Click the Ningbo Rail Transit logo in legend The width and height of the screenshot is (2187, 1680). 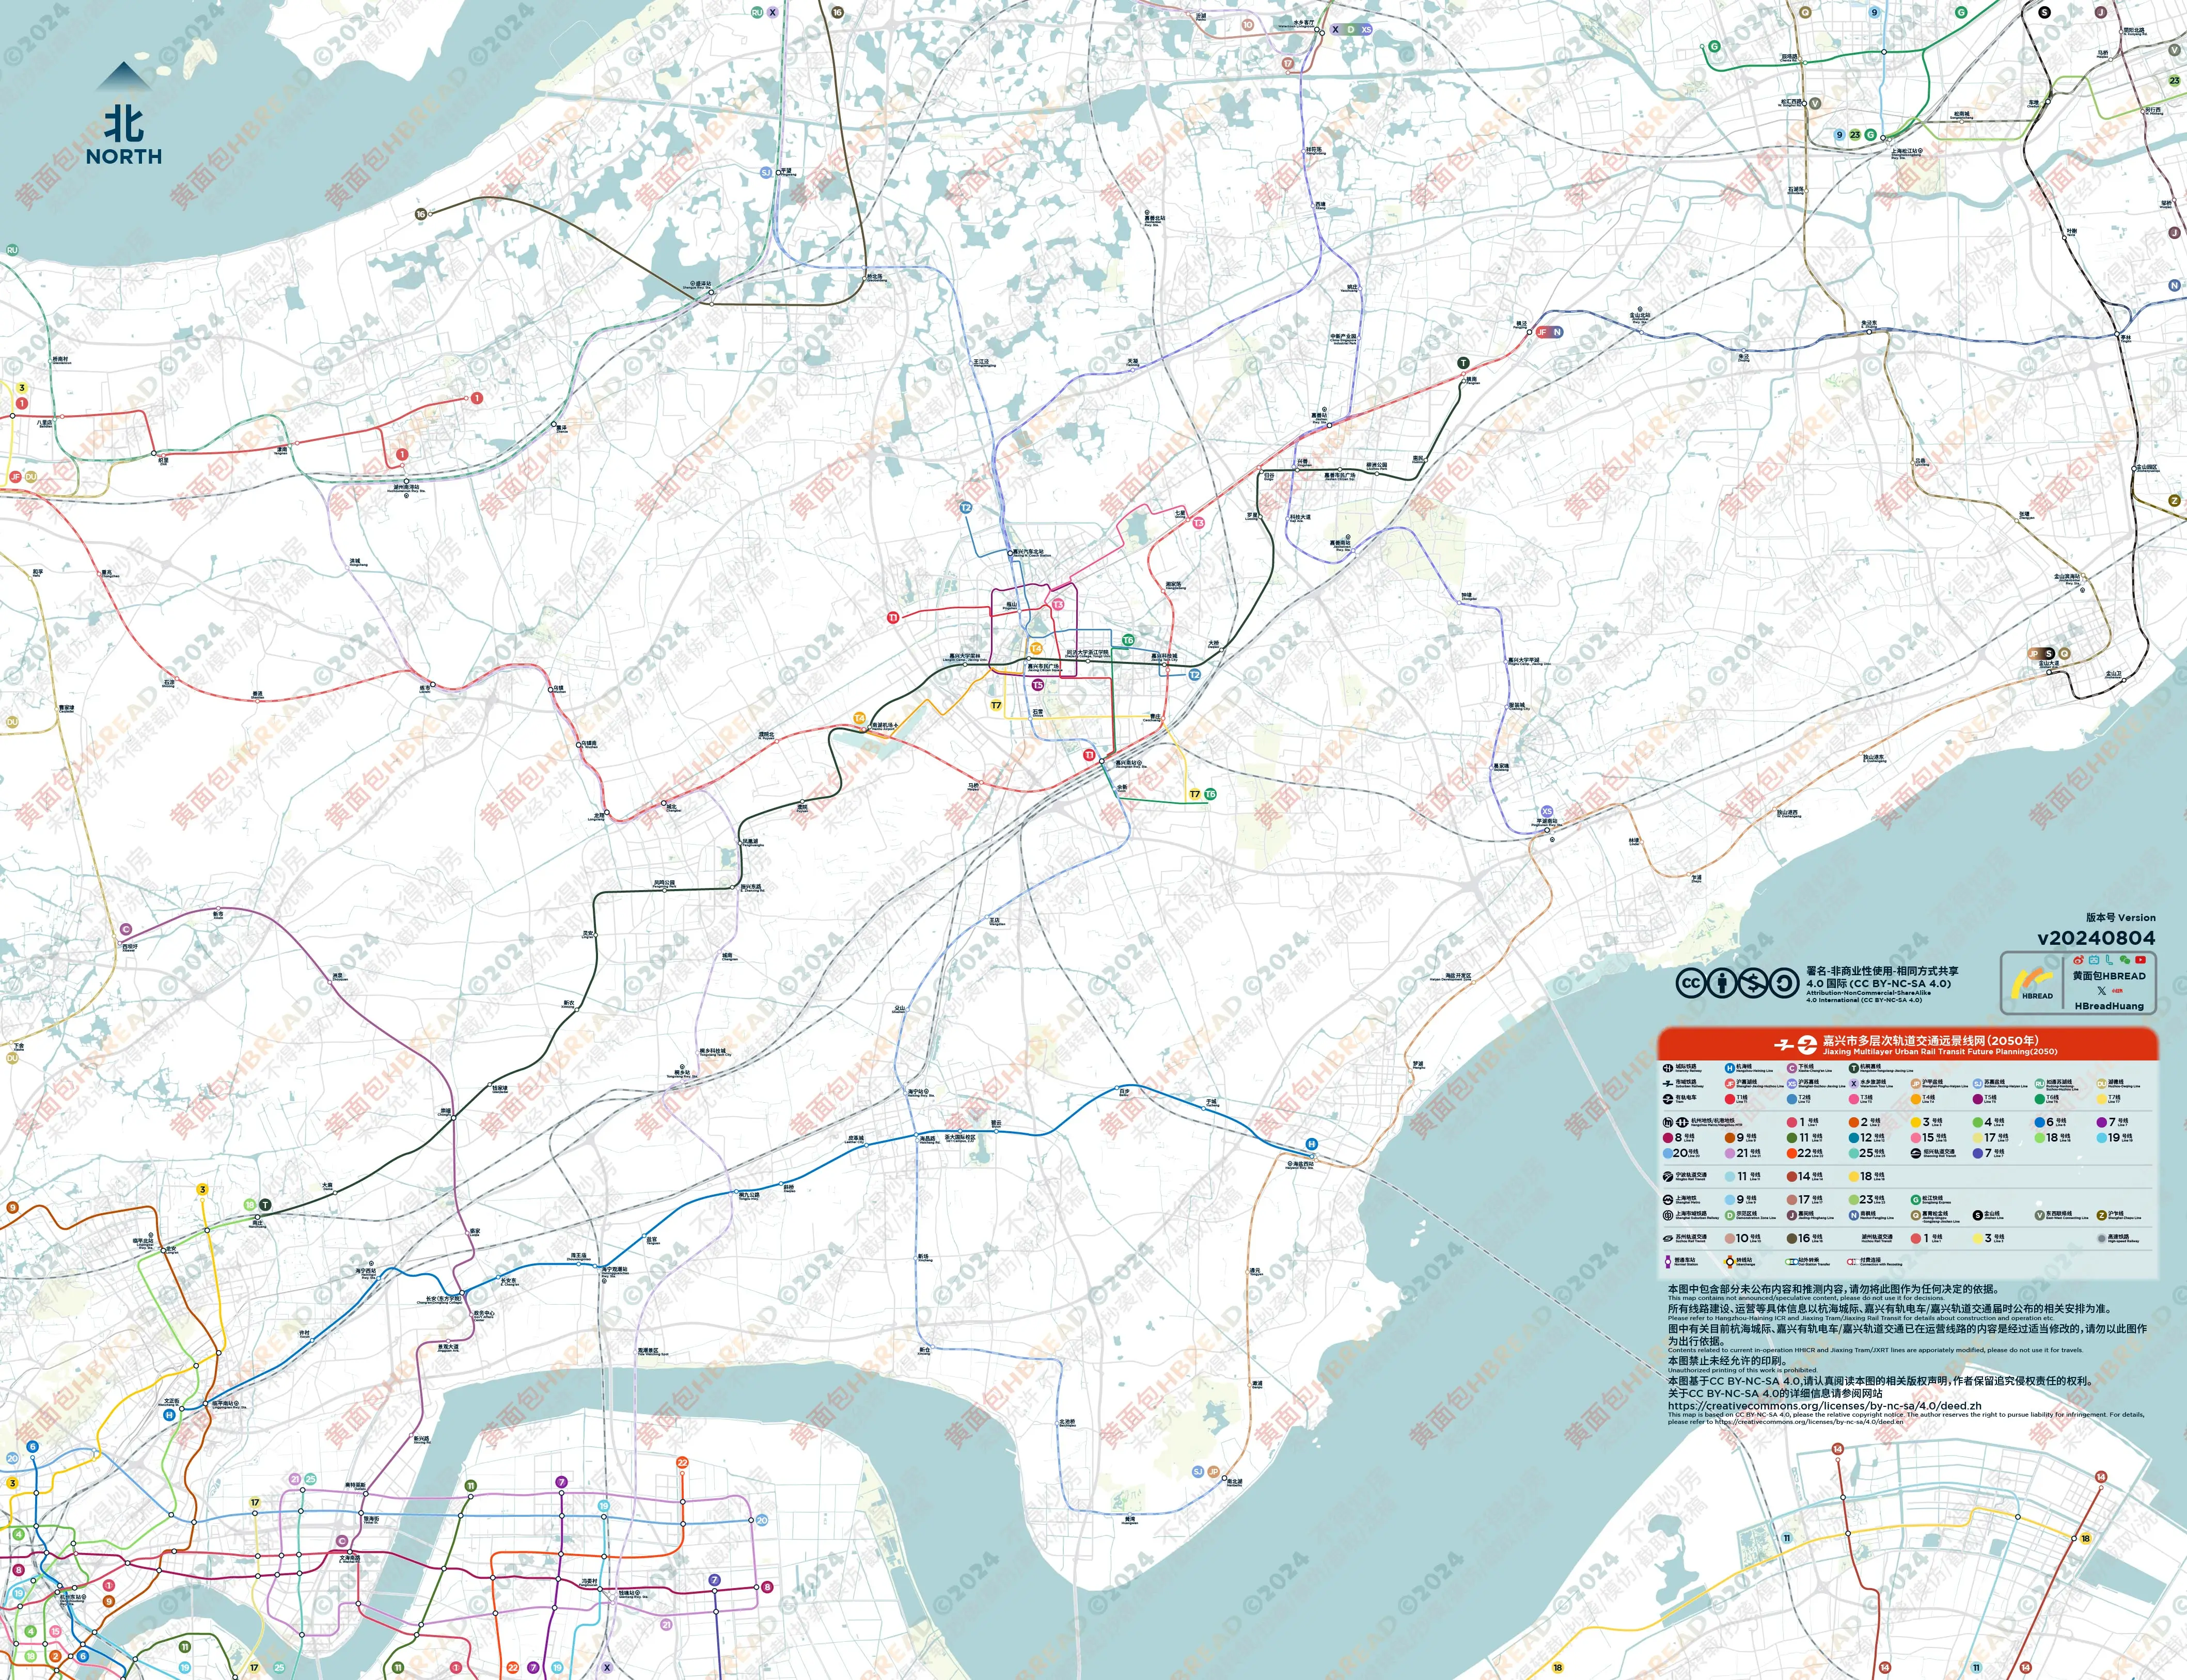(1668, 1177)
